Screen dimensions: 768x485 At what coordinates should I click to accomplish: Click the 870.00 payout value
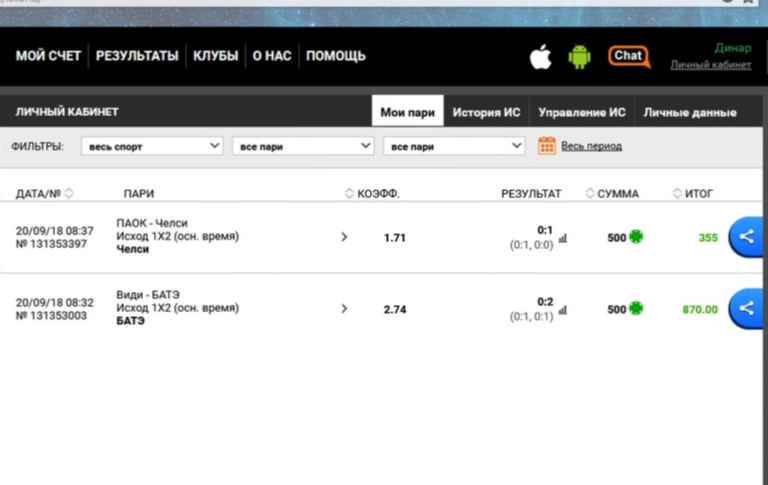click(700, 309)
